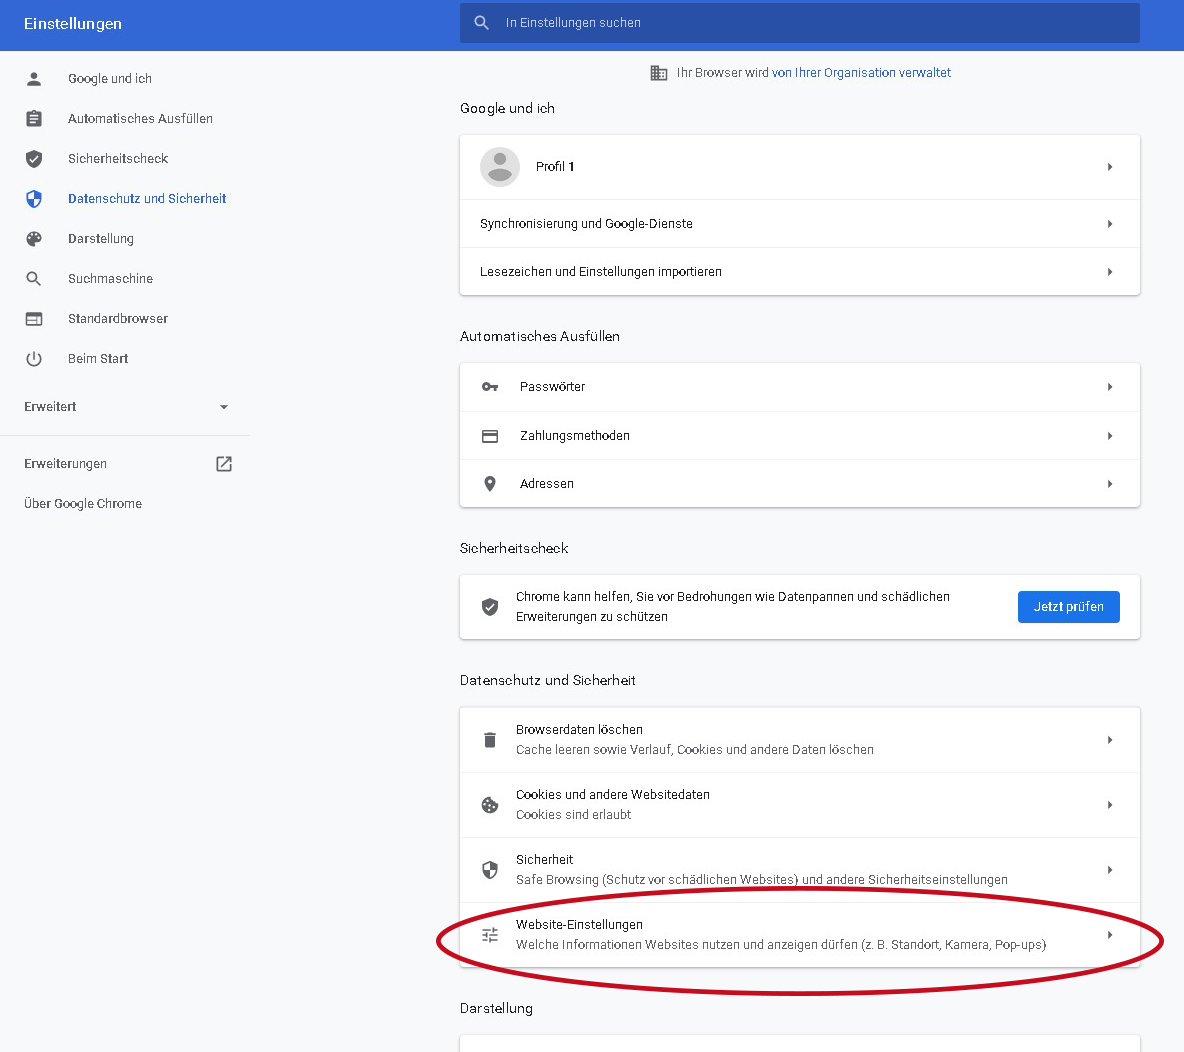
Task: Select Automatisches Ausfüllen in the sidebar
Action: tap(140, 119)
